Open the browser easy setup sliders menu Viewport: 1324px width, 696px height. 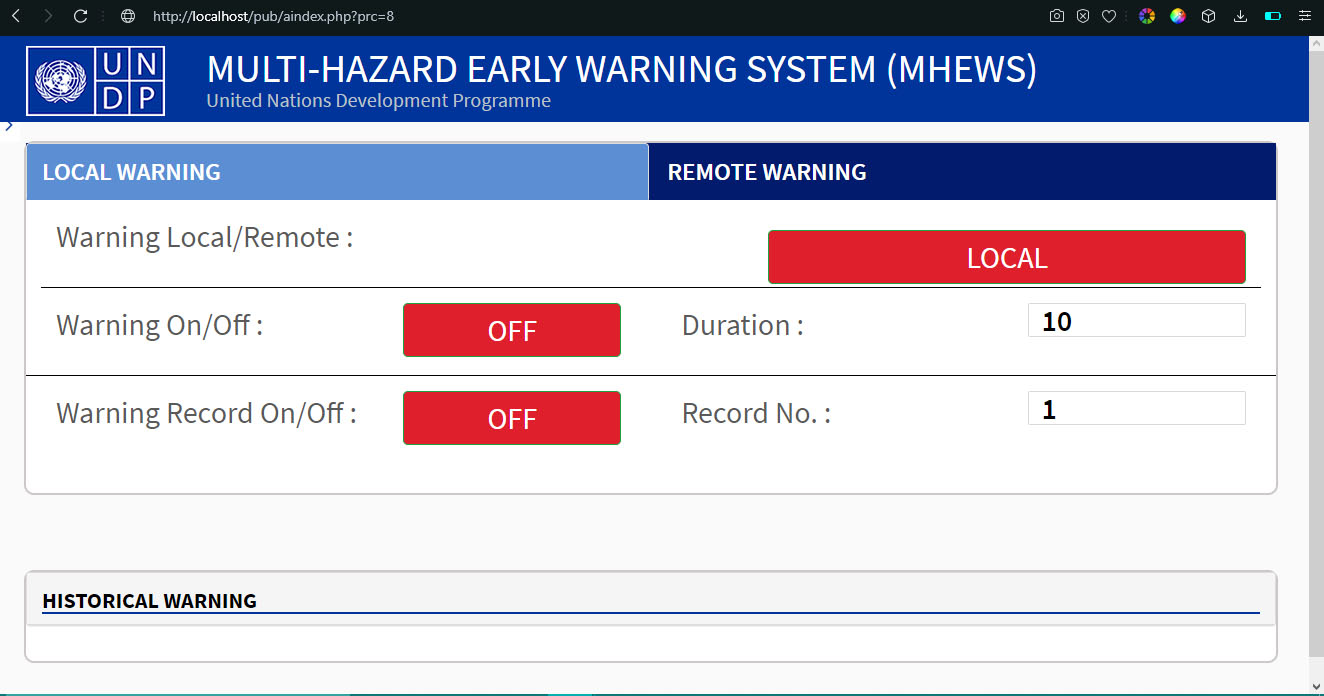tap(1304, 16)
